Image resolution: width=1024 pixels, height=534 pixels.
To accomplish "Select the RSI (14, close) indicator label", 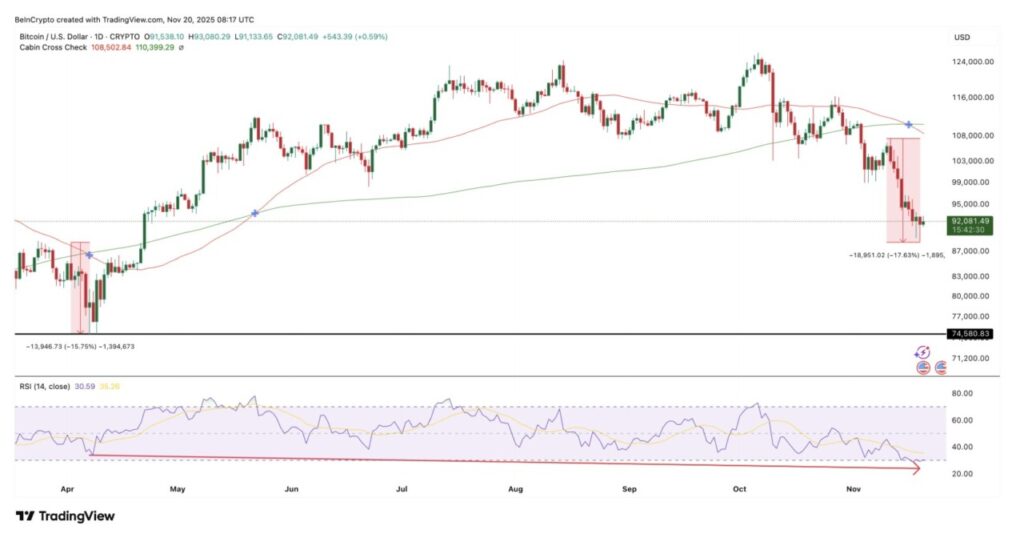I will tap(44, 387).
